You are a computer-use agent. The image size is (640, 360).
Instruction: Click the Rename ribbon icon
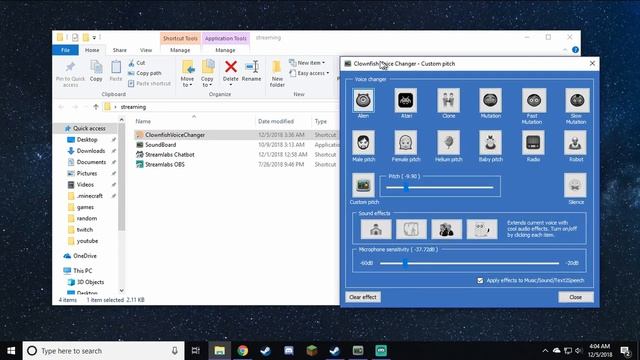(x=251, y=71)
